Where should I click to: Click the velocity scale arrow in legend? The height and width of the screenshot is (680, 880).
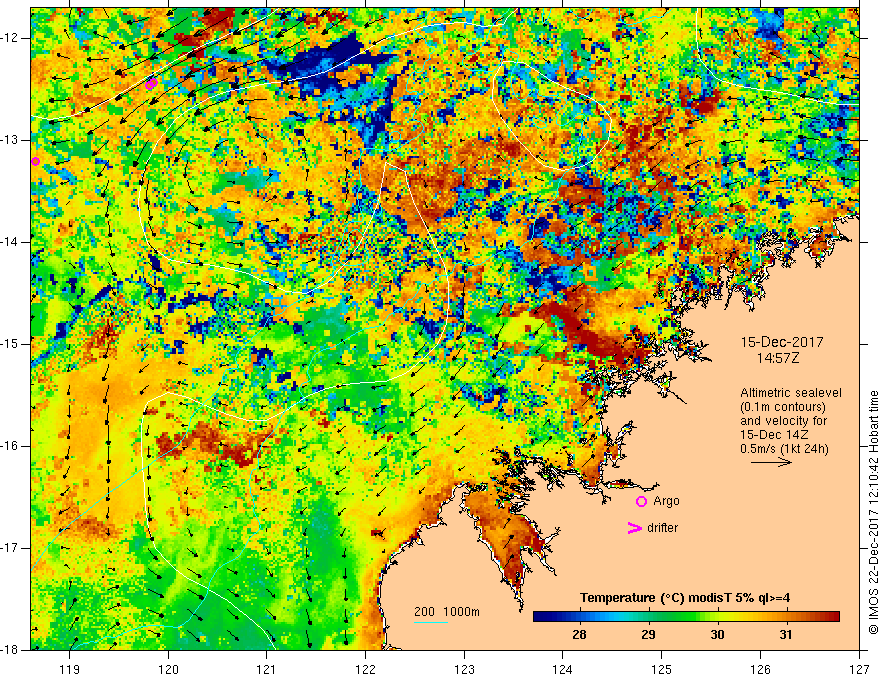(771, 462)
